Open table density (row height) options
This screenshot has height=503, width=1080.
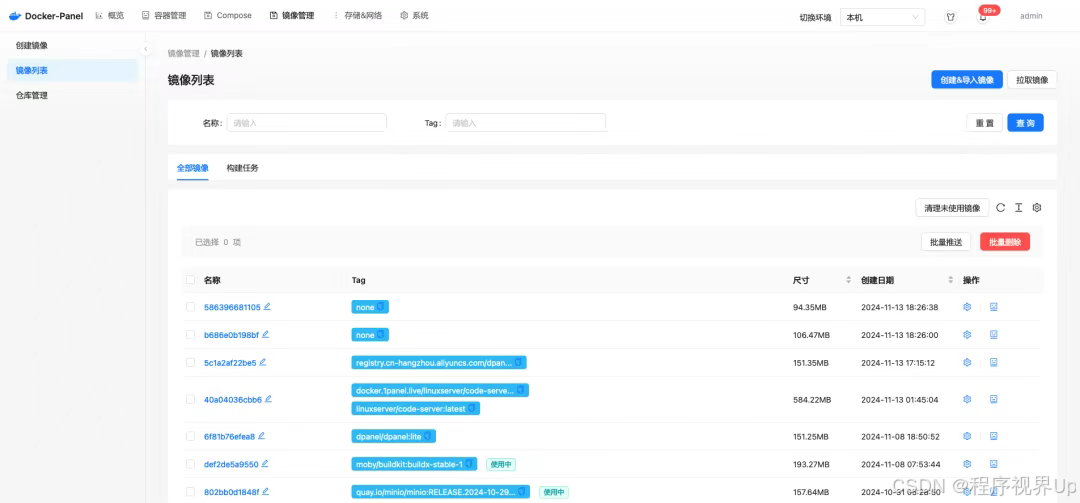pos(1019,207)
